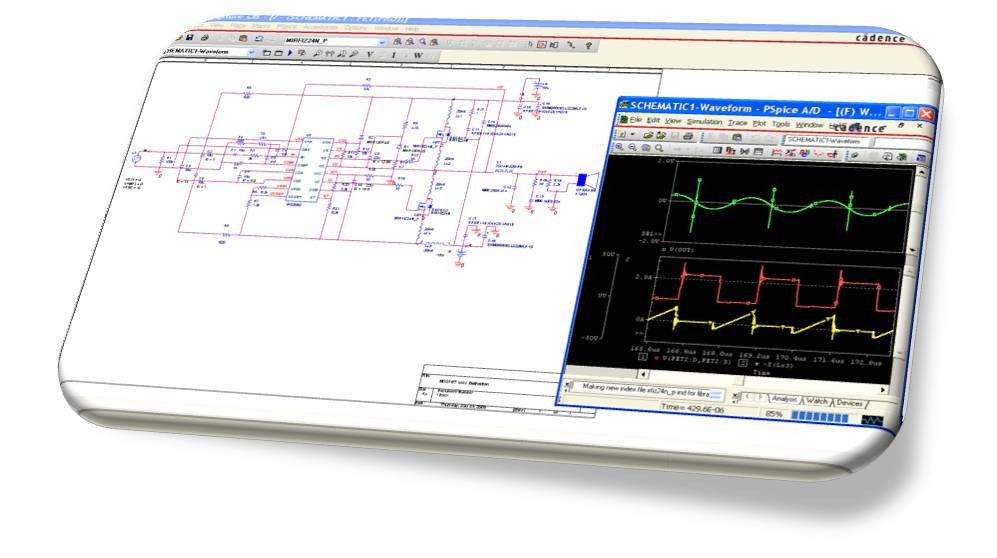Click the Power marker W button in Capture
This screenshot has height=558, width=997.
[x=417, y=55]
